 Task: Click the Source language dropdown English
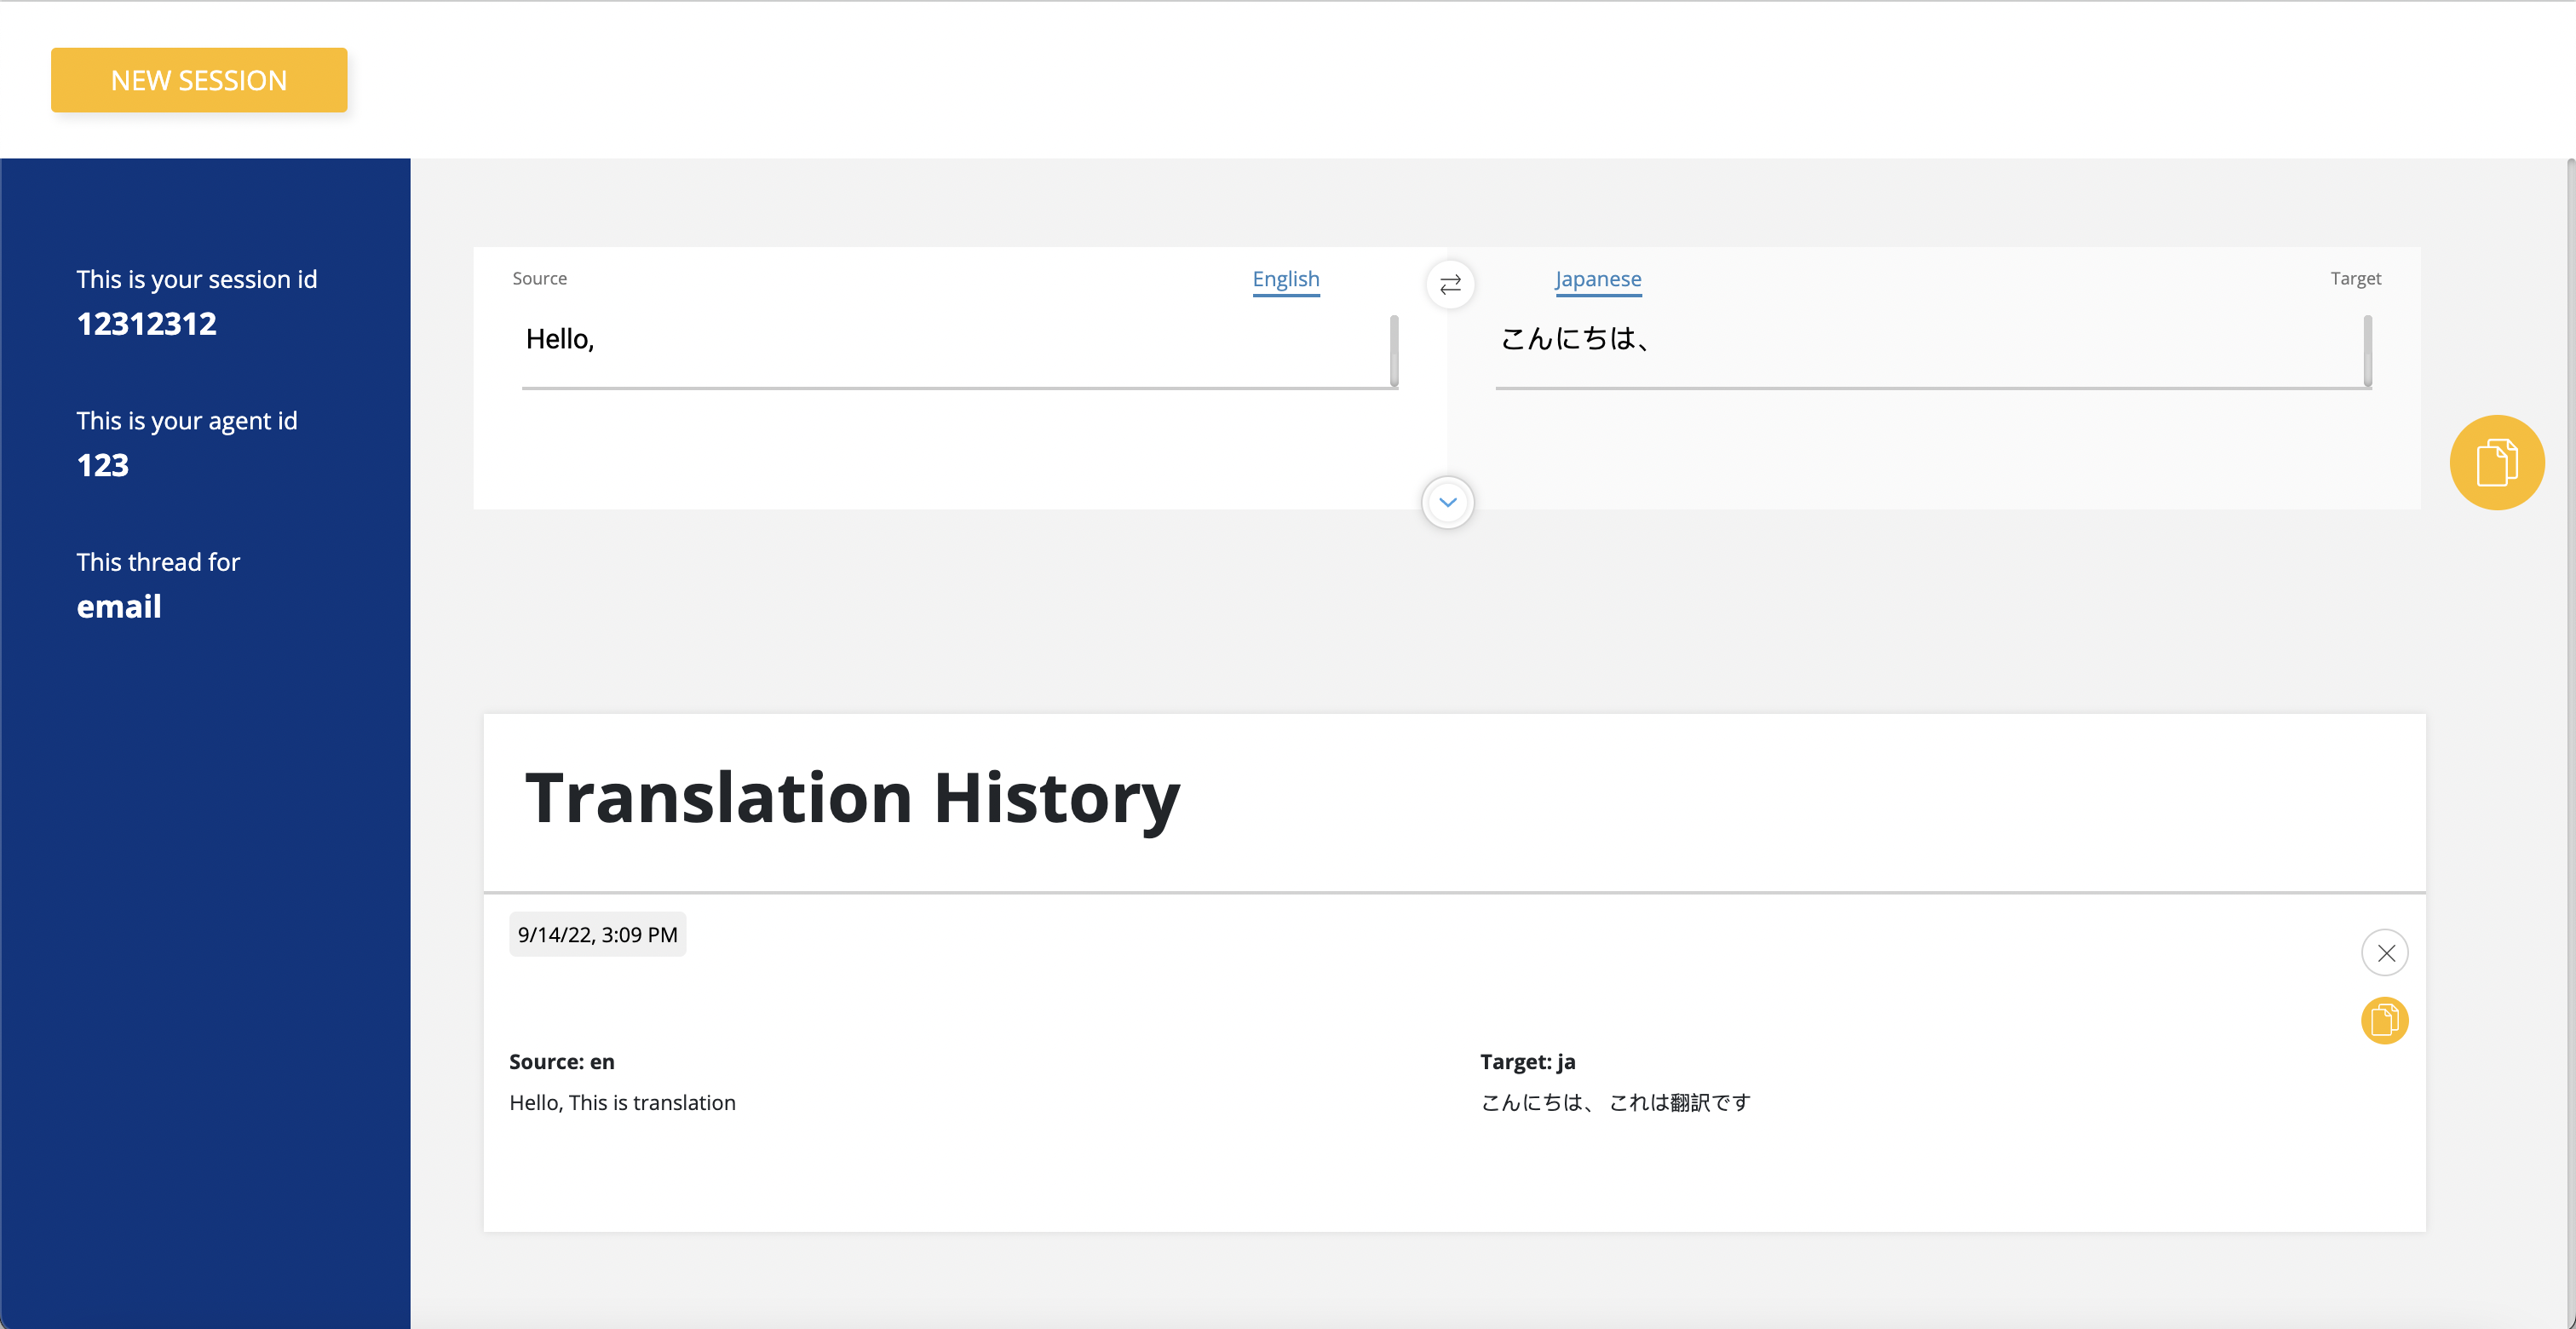tap(1286, 278)
